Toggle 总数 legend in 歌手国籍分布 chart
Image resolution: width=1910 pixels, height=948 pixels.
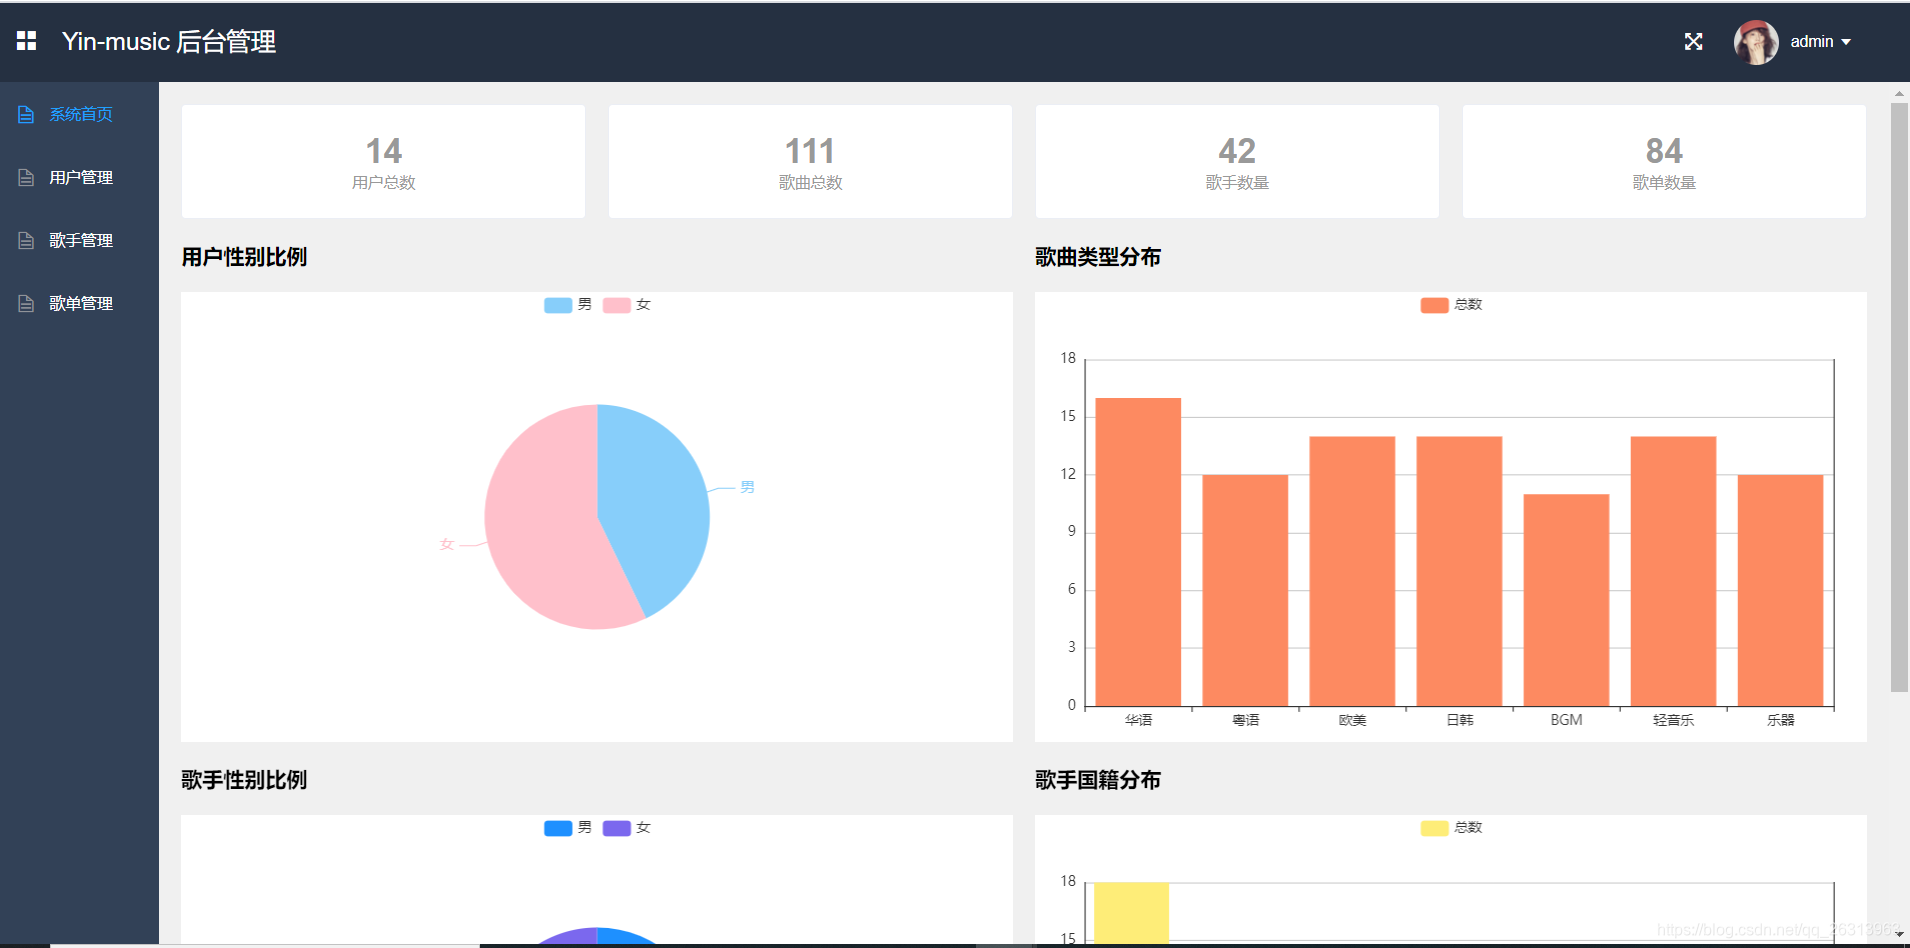(x=1451, y=828)
